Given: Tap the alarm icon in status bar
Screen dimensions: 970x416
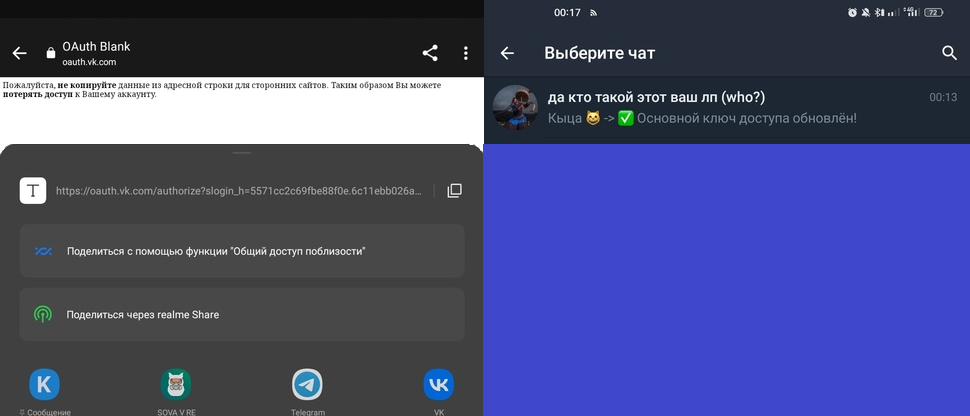Looking at the screenshot, I should click(852, 12).
